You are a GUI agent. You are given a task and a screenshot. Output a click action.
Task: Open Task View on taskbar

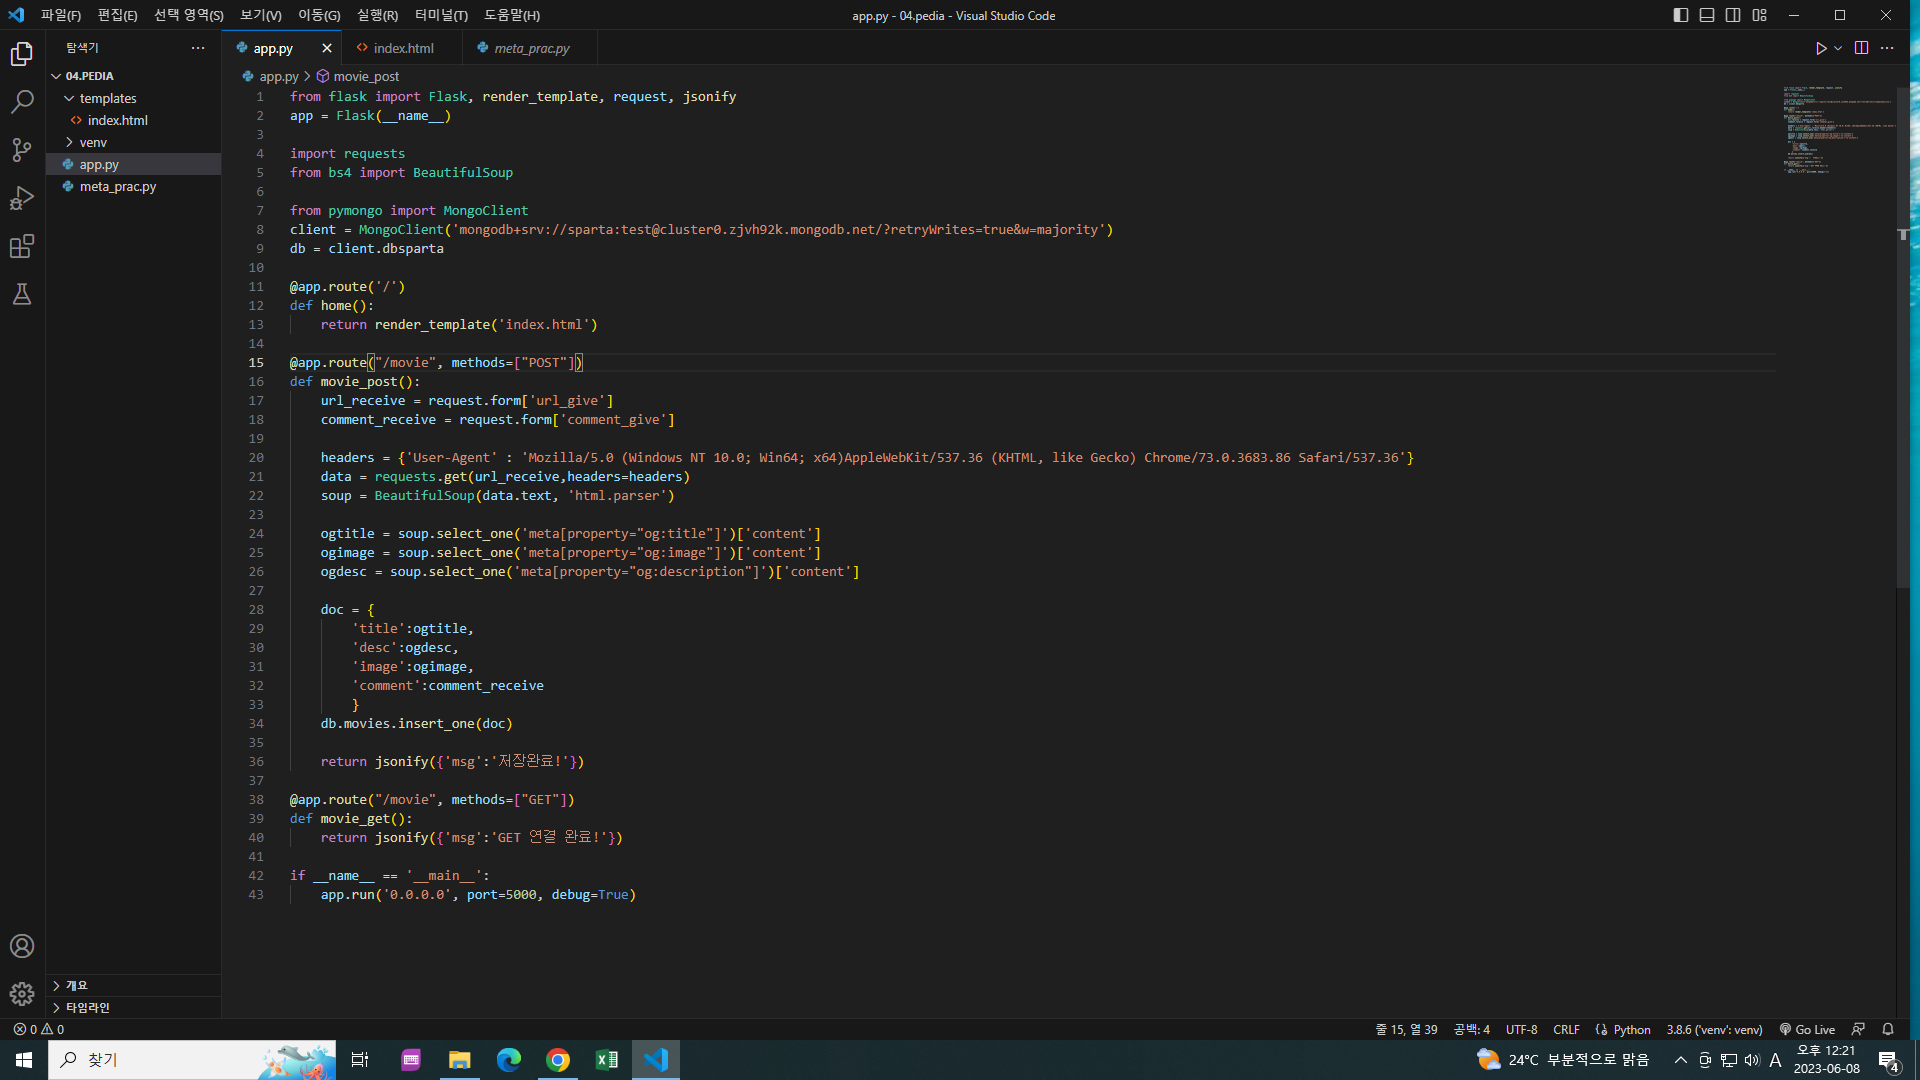360,1060
